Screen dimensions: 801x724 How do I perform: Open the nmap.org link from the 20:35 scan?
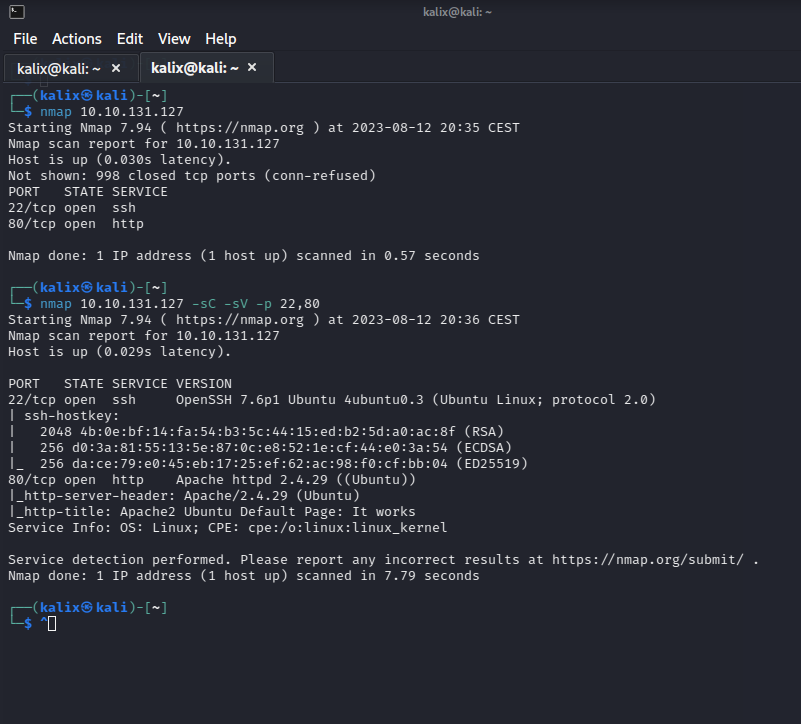click(239, 128)
